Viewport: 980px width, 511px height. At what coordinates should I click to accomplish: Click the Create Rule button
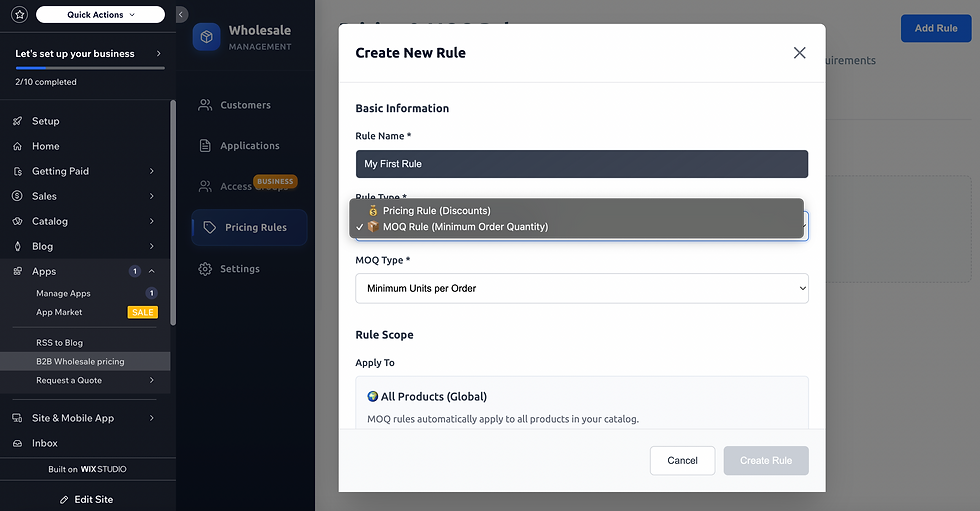(766, 461)
